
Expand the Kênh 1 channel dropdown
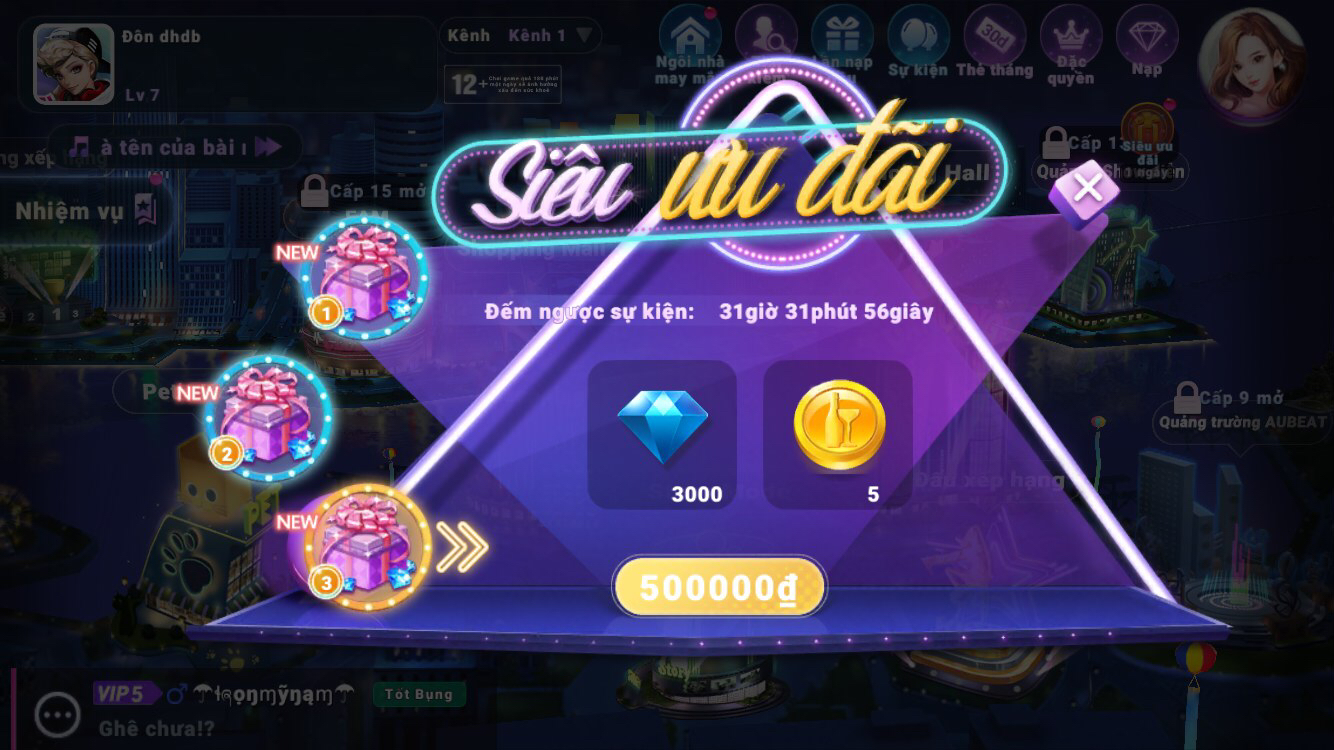pos(551,36)
